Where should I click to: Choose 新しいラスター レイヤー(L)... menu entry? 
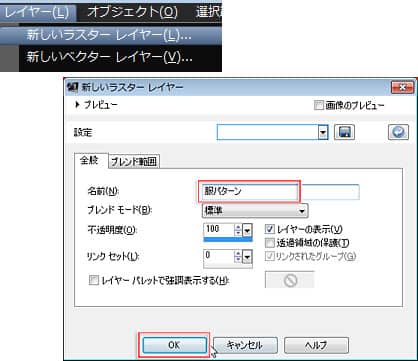(x=110, y=35)
